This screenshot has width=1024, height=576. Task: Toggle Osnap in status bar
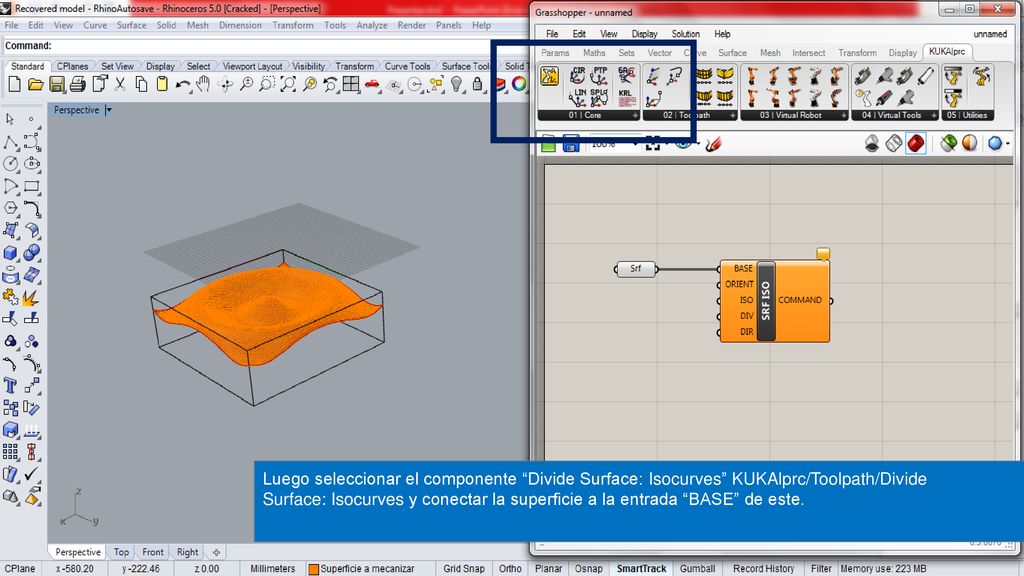(588, 569)
